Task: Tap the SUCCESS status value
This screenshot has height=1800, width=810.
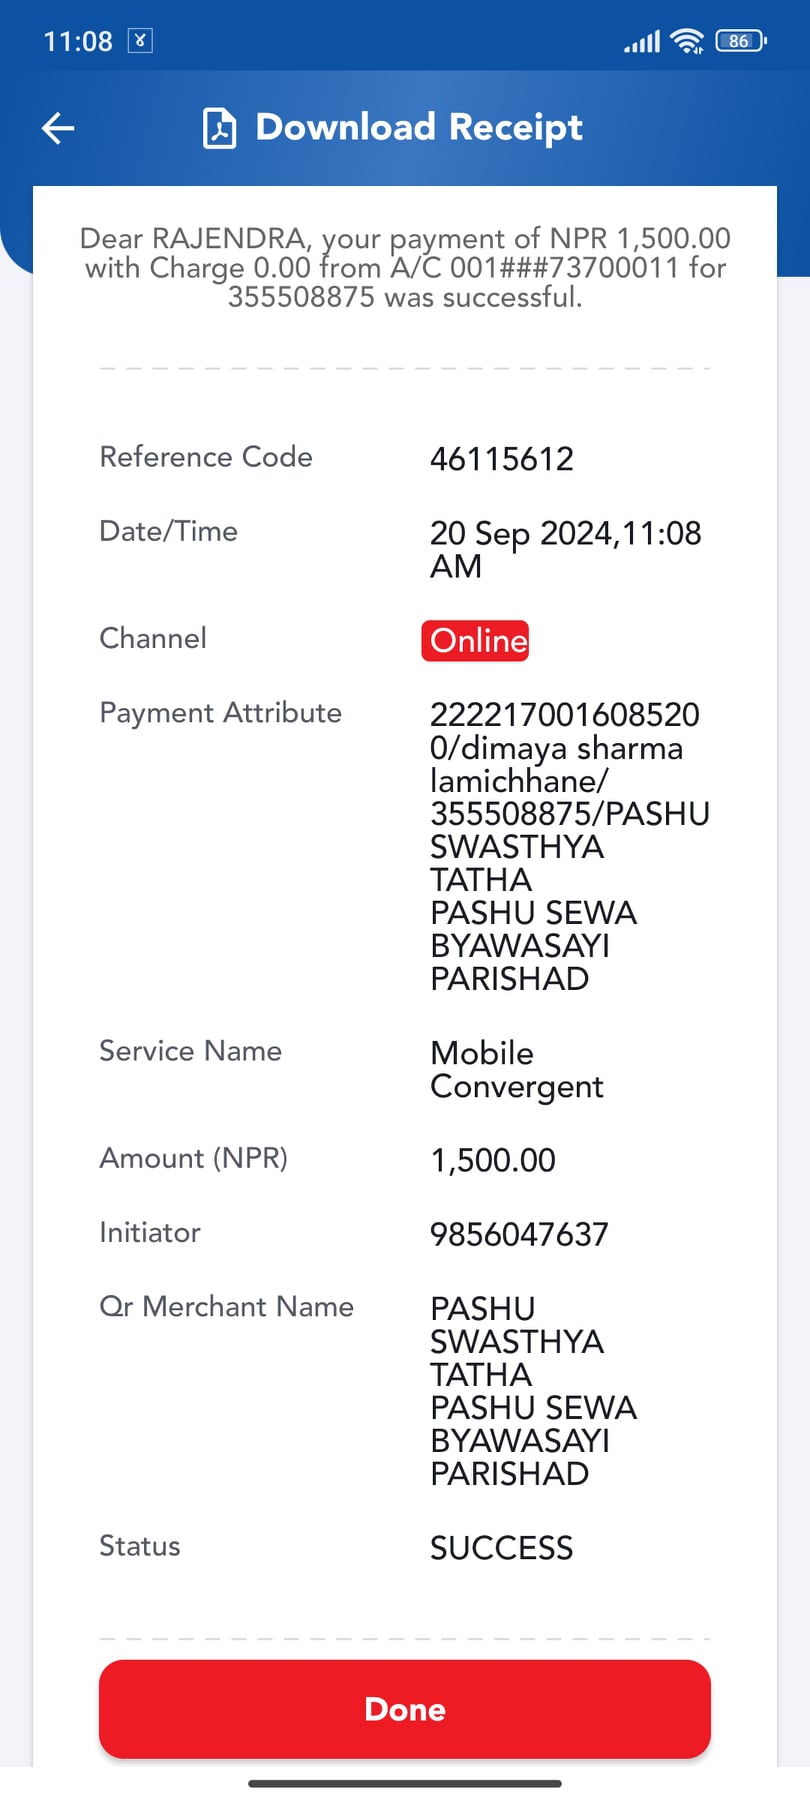Action: [502, 1548]
